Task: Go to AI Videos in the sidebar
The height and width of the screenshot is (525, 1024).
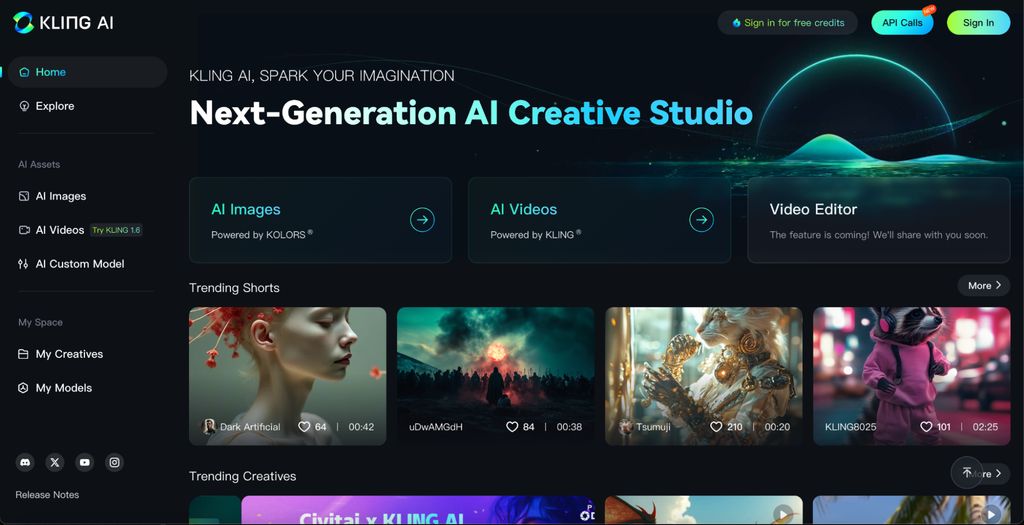Action: [x=59, y=230]
